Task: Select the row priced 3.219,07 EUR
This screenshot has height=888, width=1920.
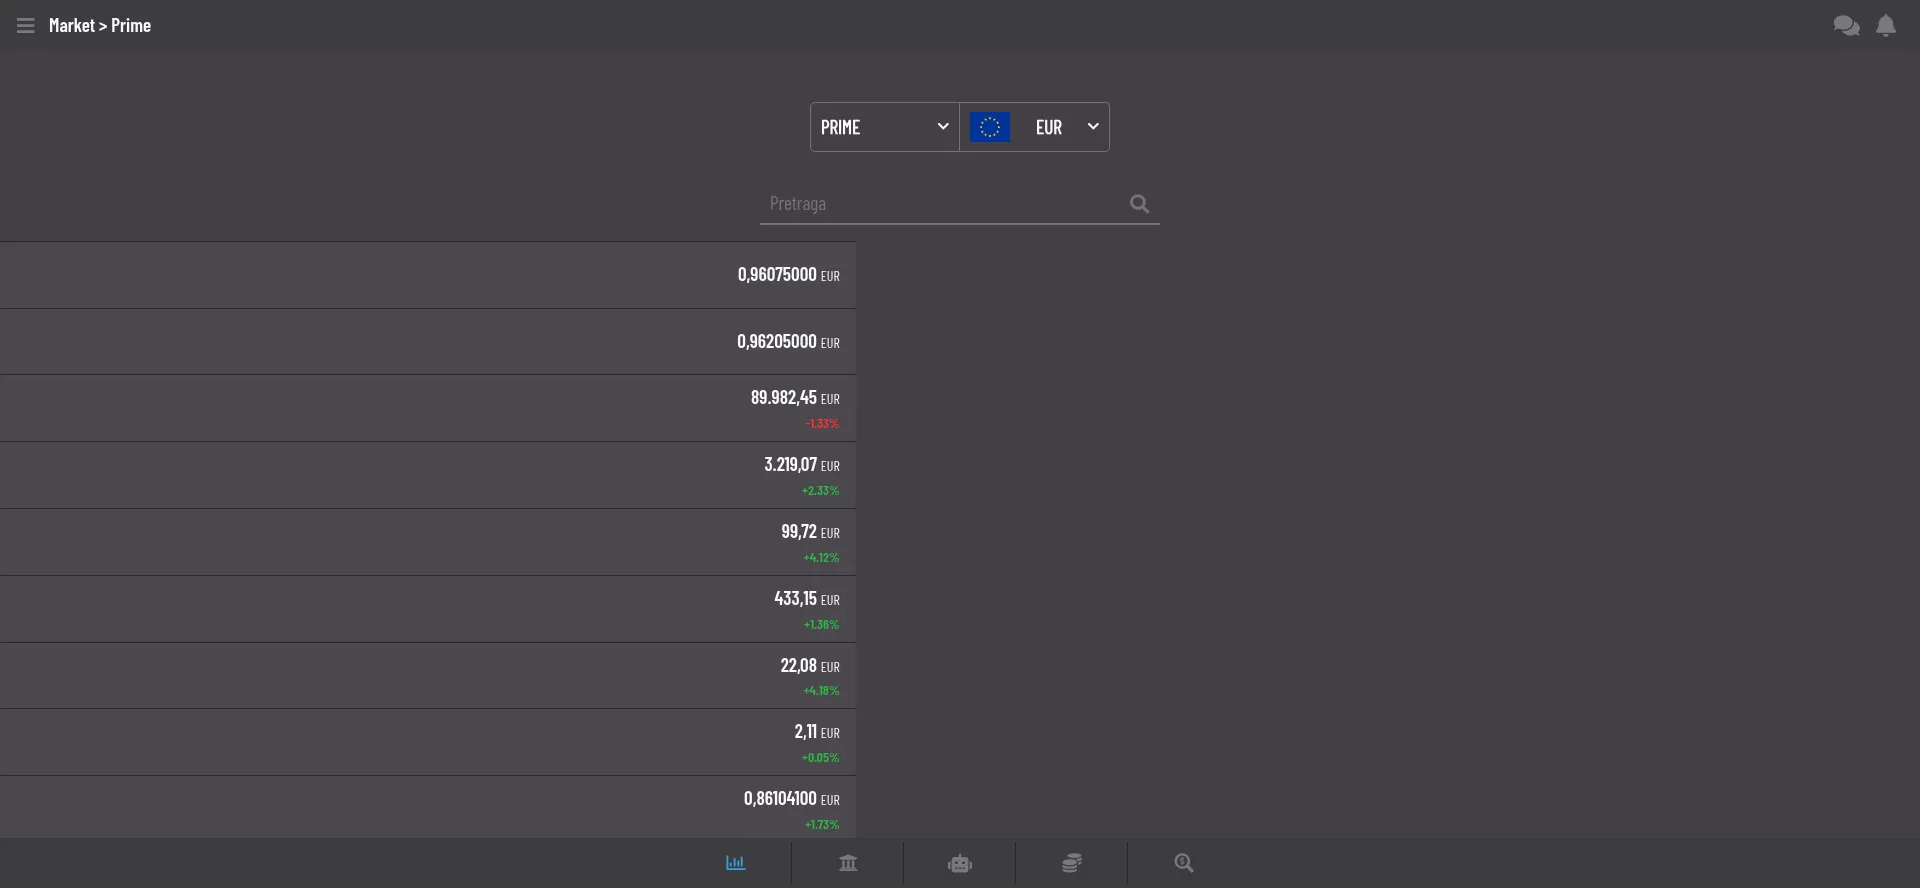Action: [428, 475]
